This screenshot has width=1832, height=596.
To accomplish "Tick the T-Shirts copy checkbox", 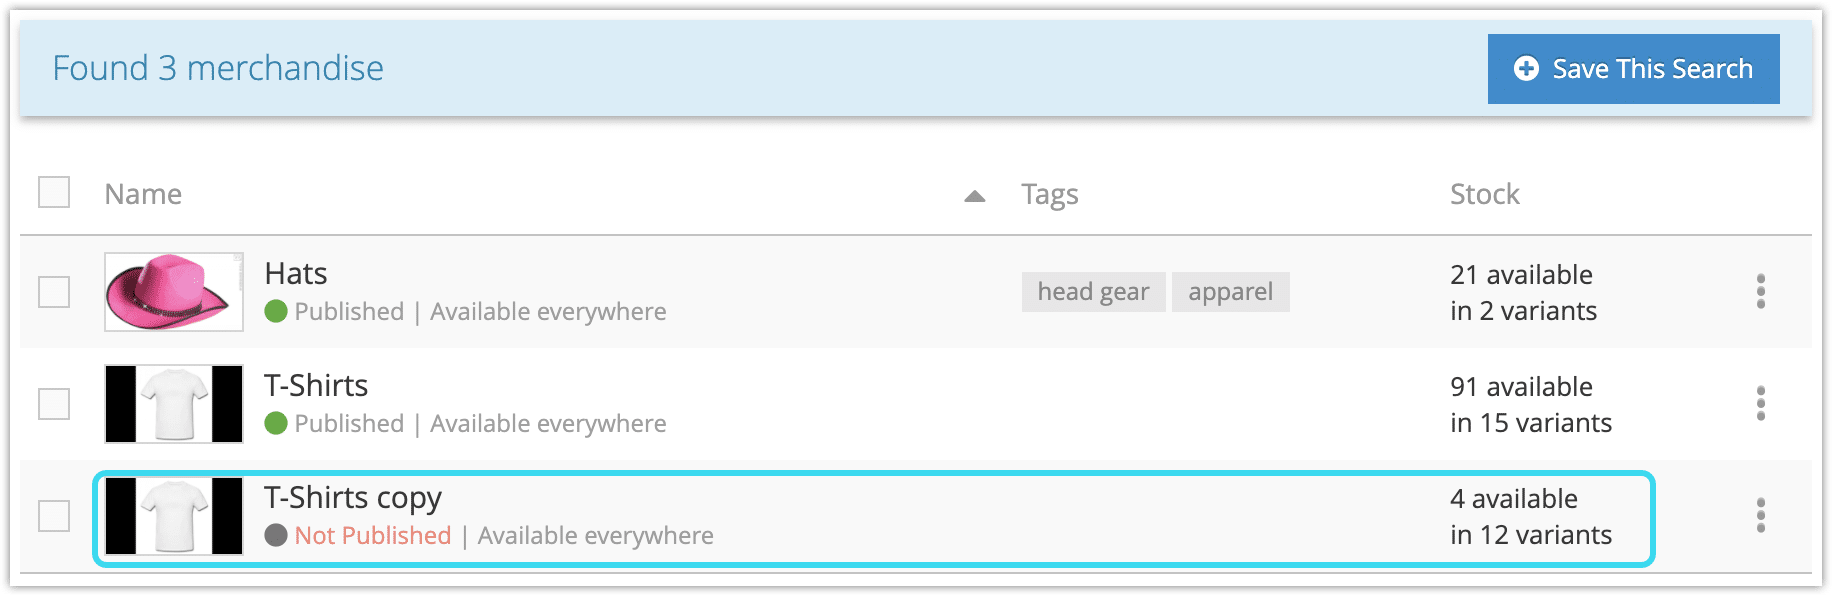I will point(54,516).
